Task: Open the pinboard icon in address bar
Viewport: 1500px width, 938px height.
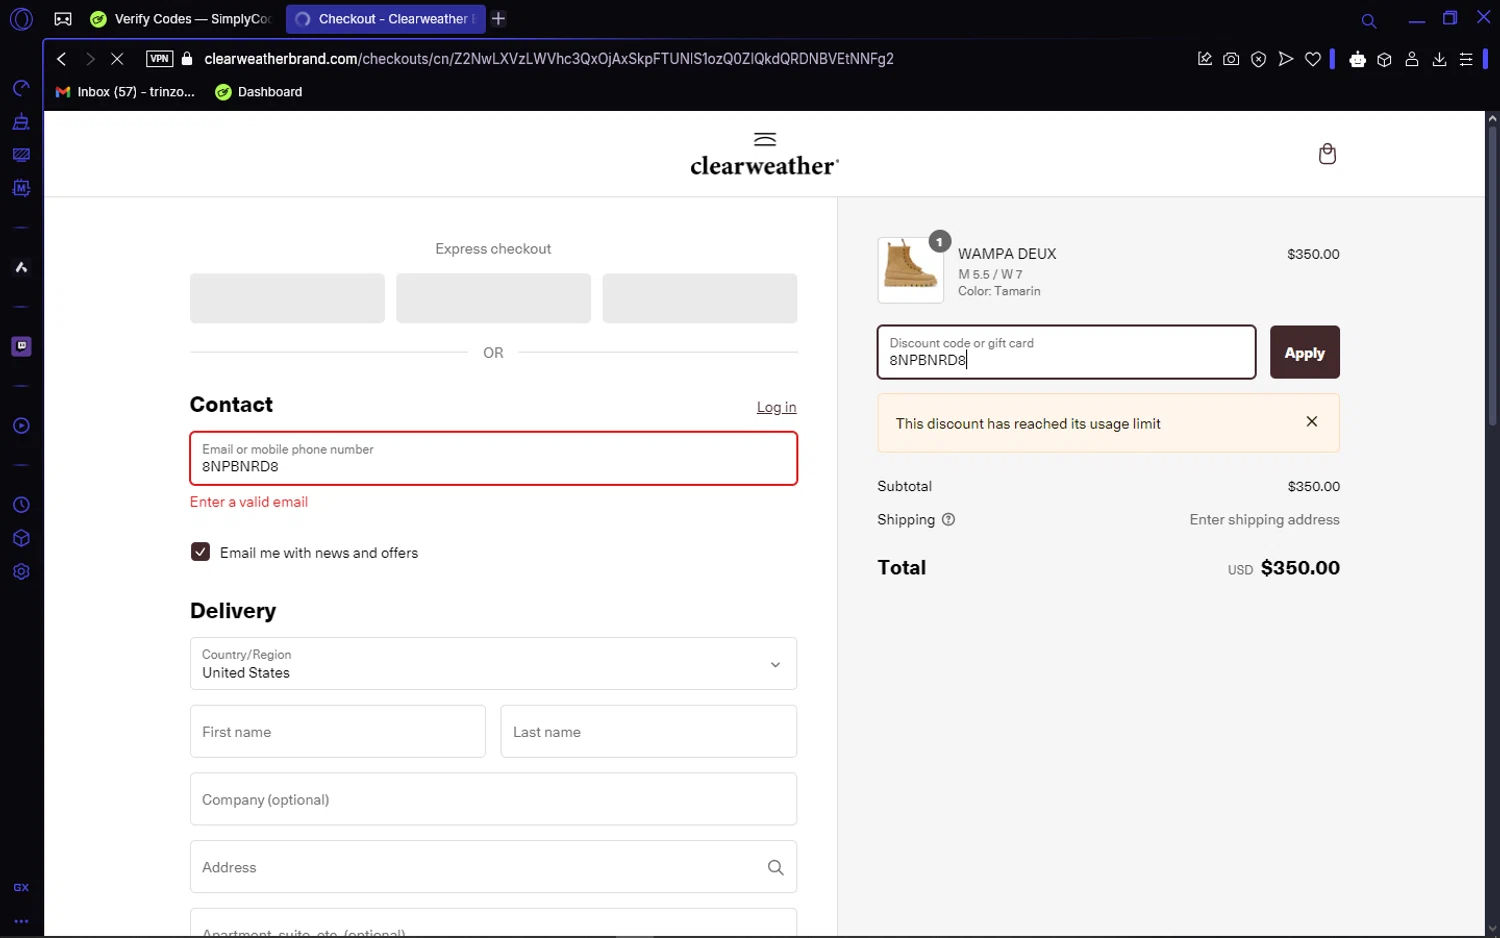Action: (x=1204, y=59)
